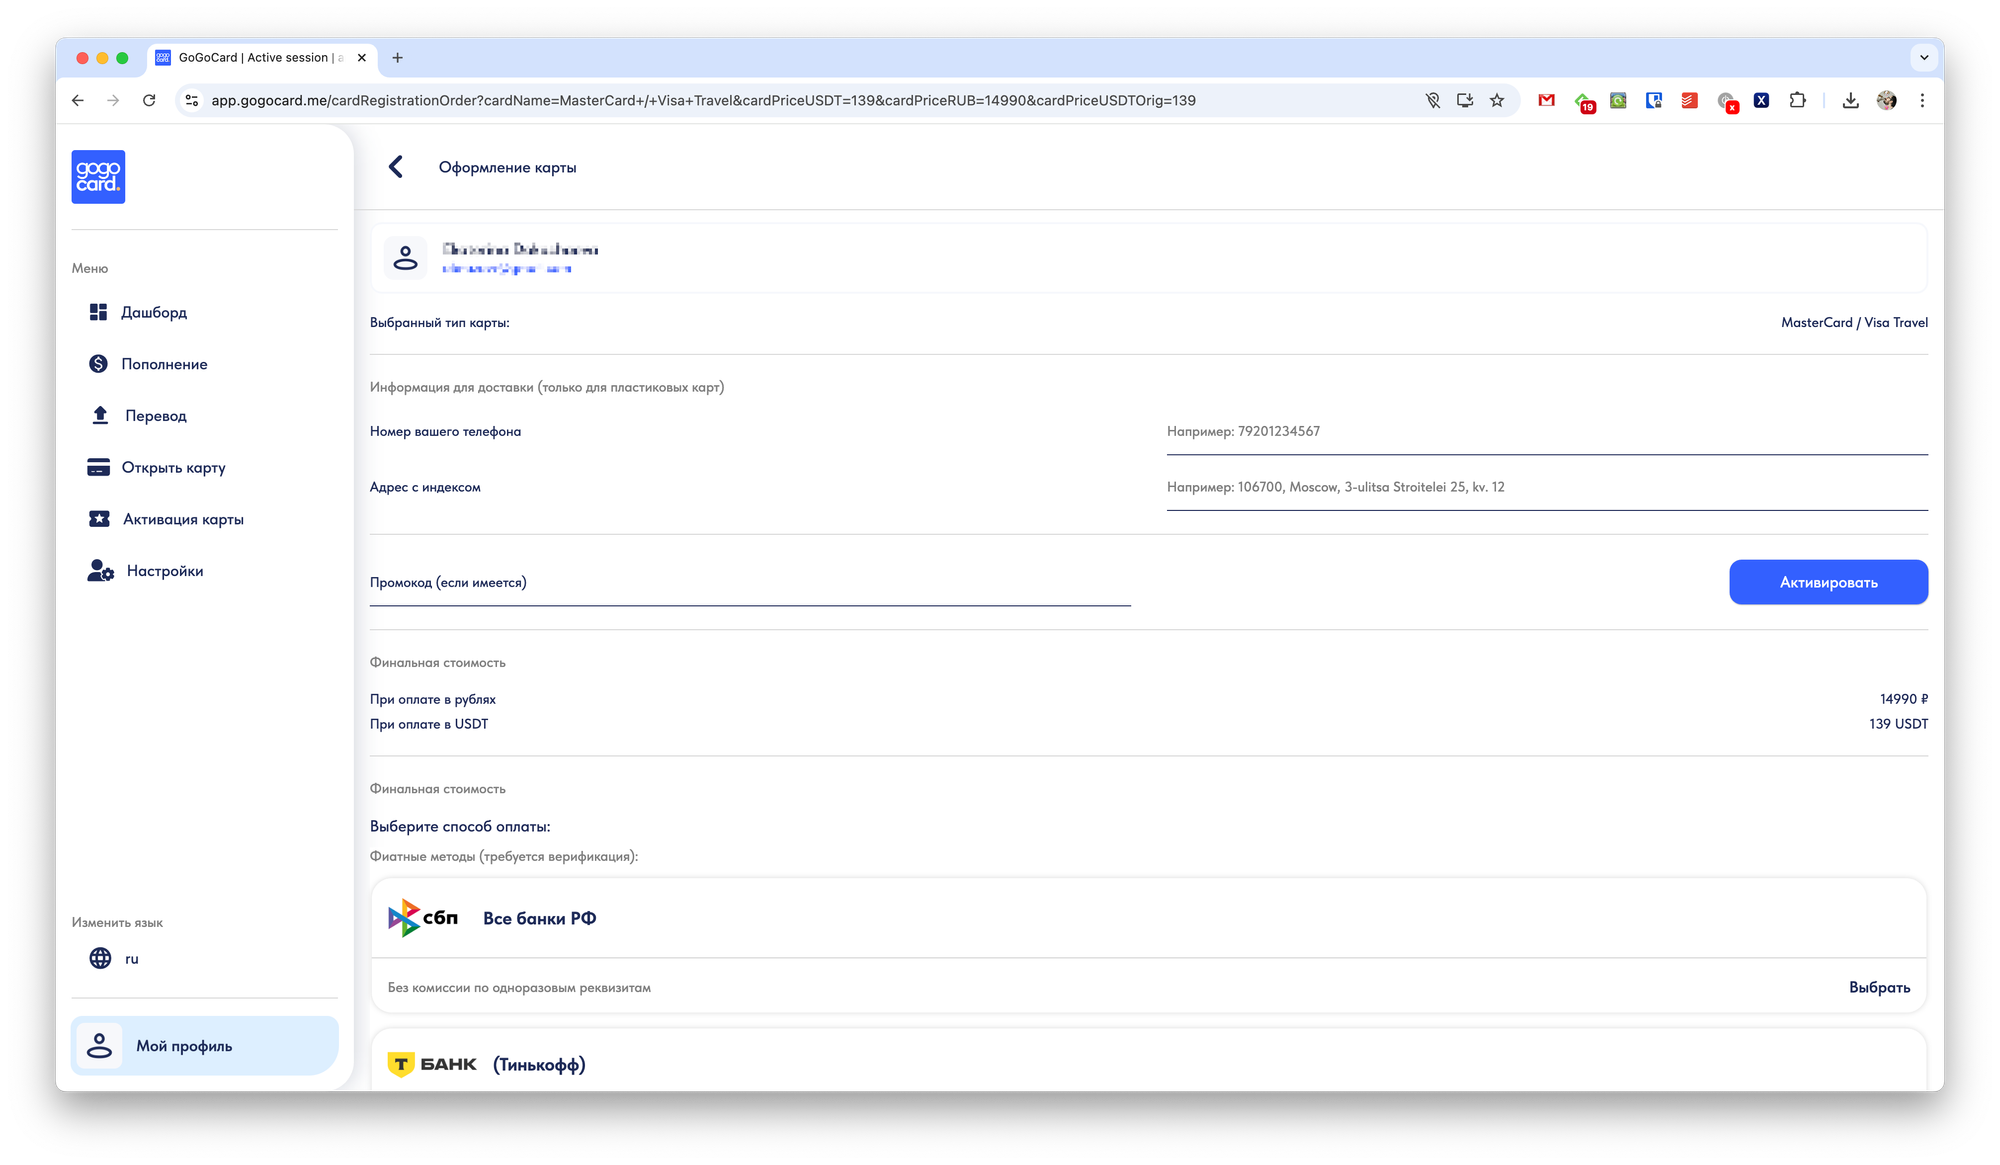2000x1165 pixels.
Task: Open the Дашборд menu item
Action: point(154,312)
